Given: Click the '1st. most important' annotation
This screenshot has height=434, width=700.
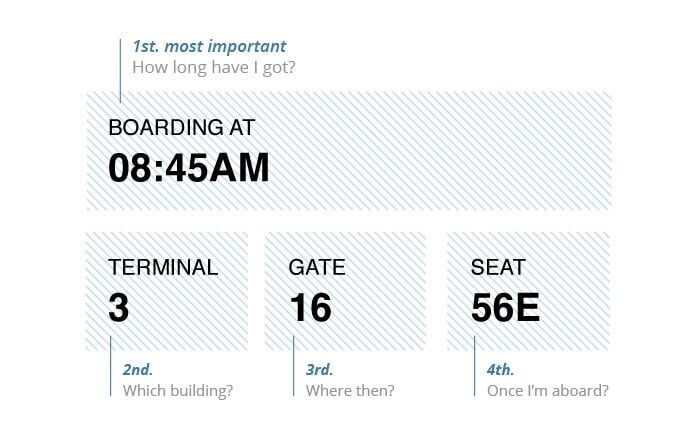Looking at the screenshot, I should (x=209, y=46).
